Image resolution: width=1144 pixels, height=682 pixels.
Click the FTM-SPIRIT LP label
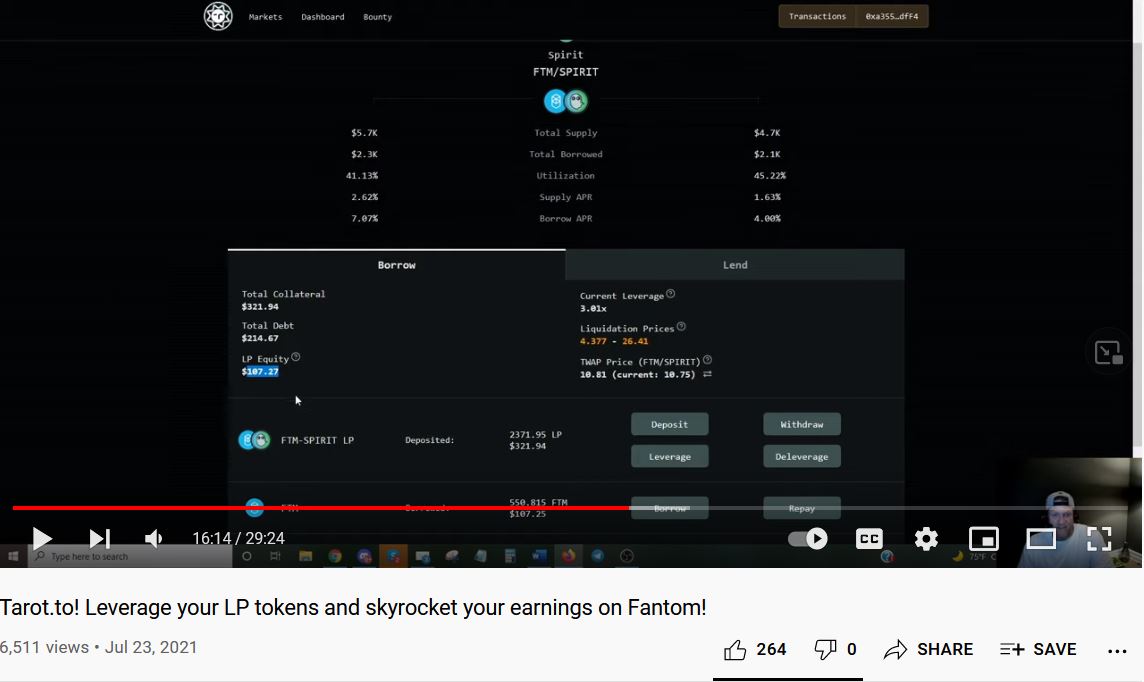coord(317,440)
